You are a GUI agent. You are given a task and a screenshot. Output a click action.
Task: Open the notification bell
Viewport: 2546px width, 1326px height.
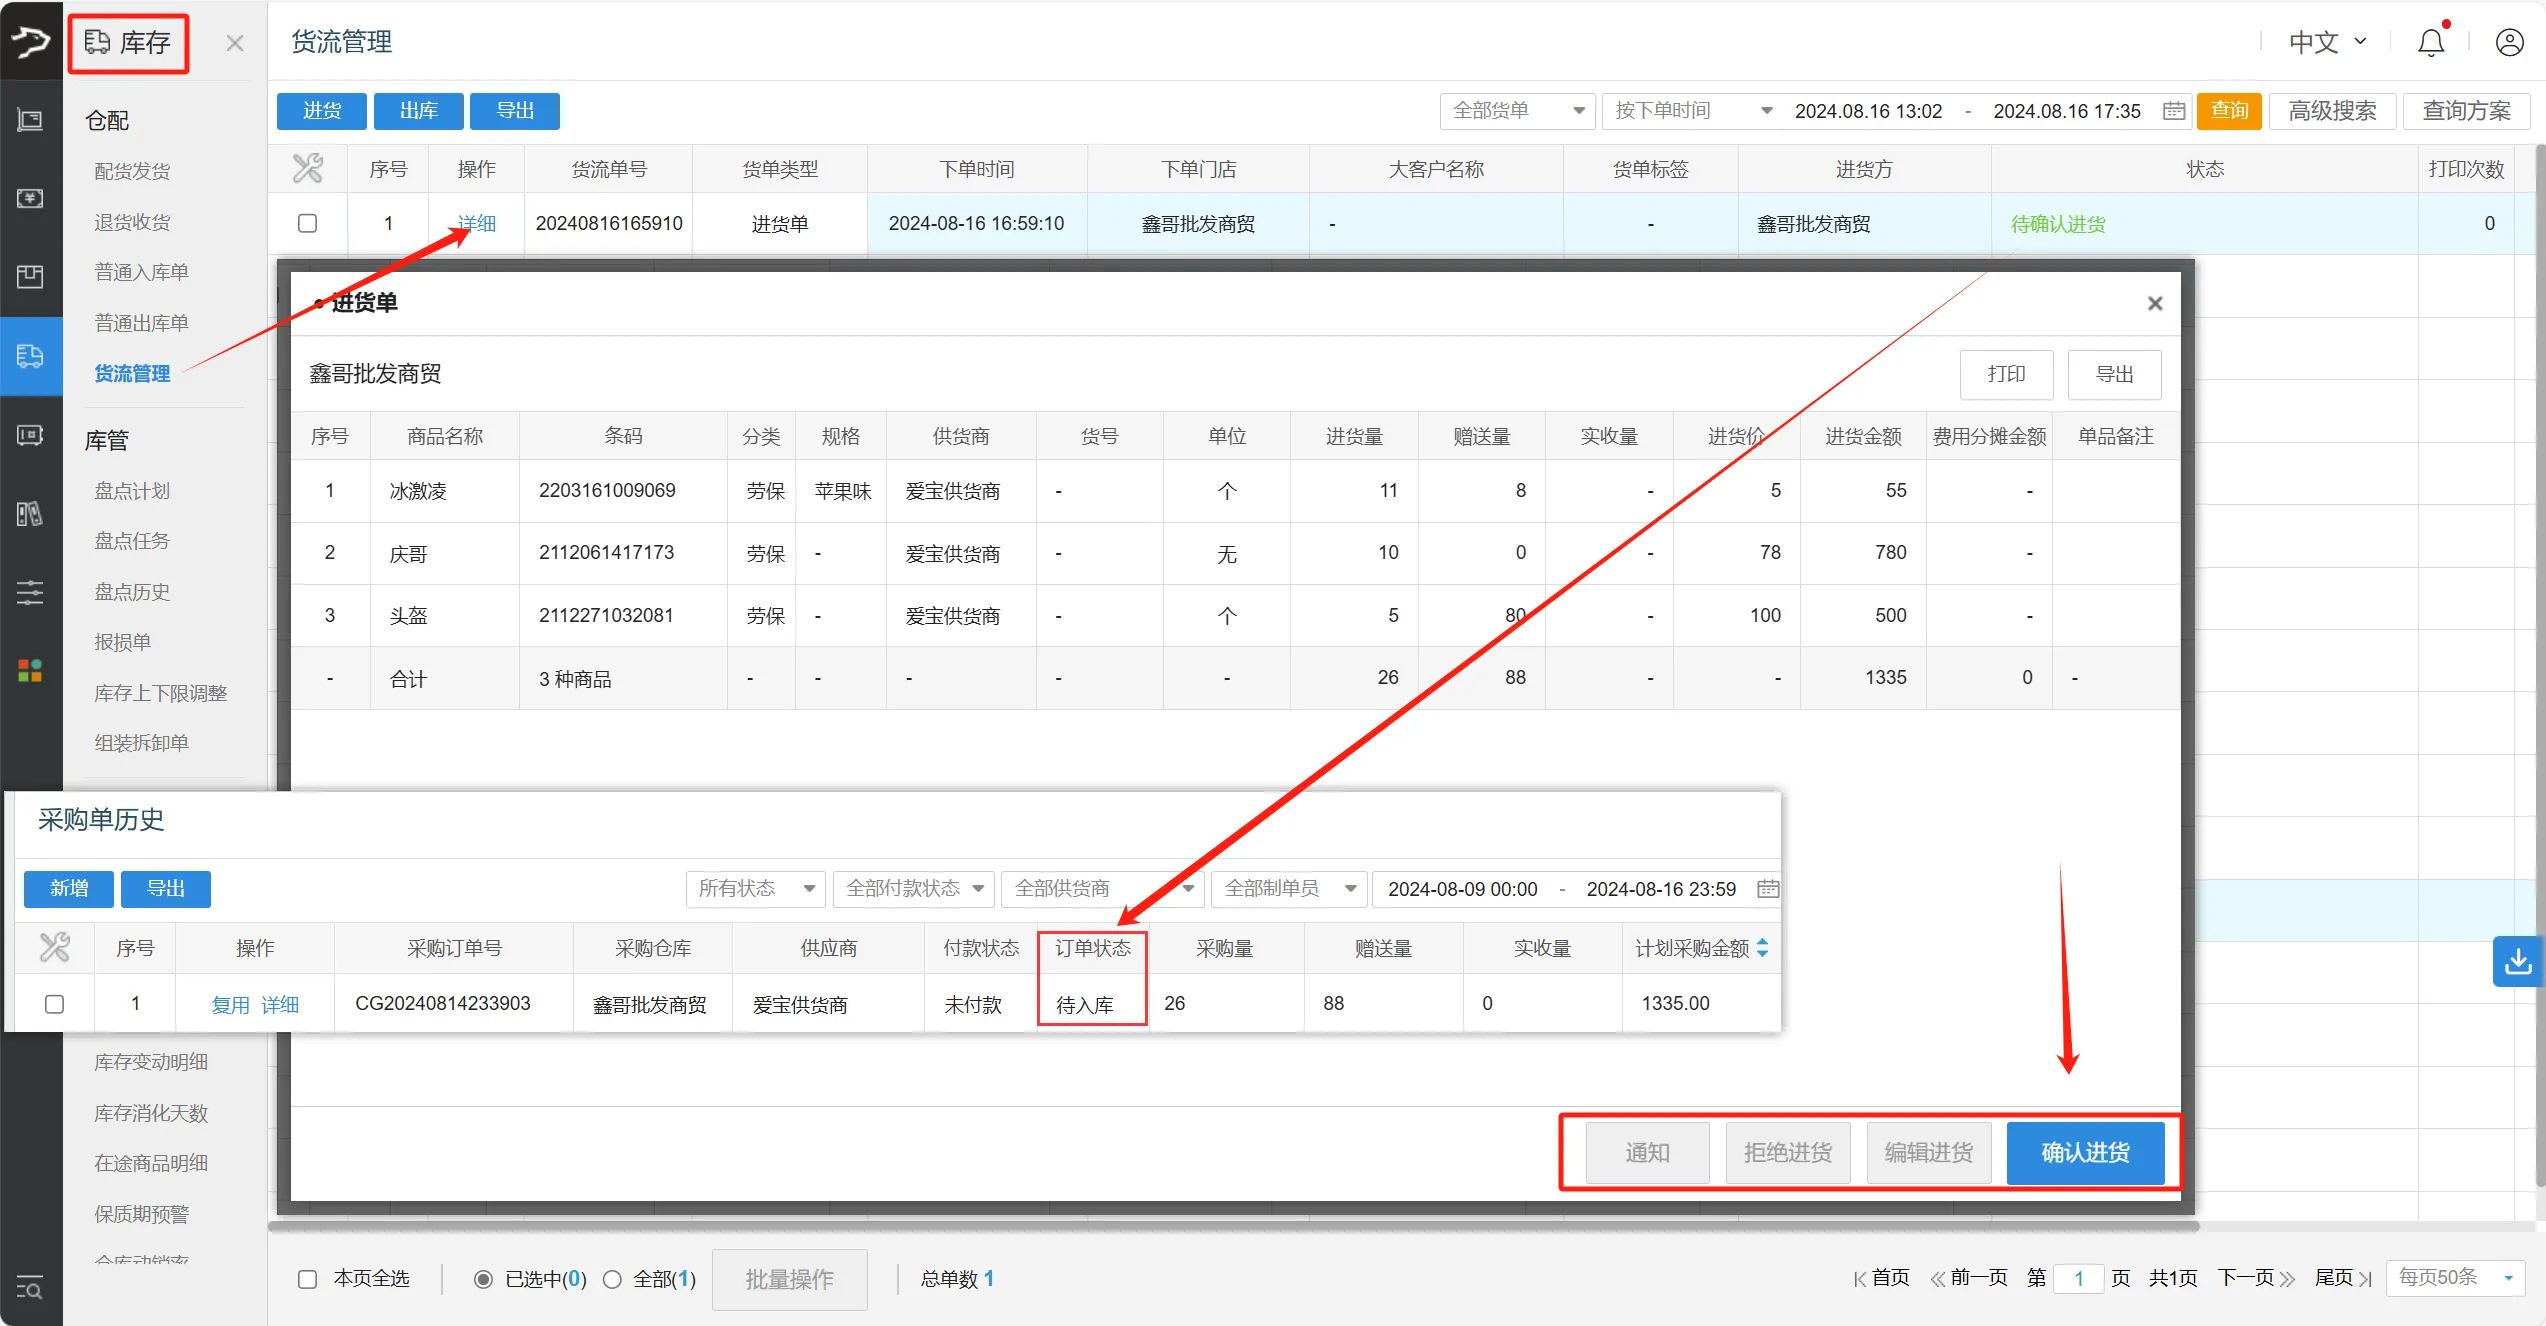[2430, 42]
